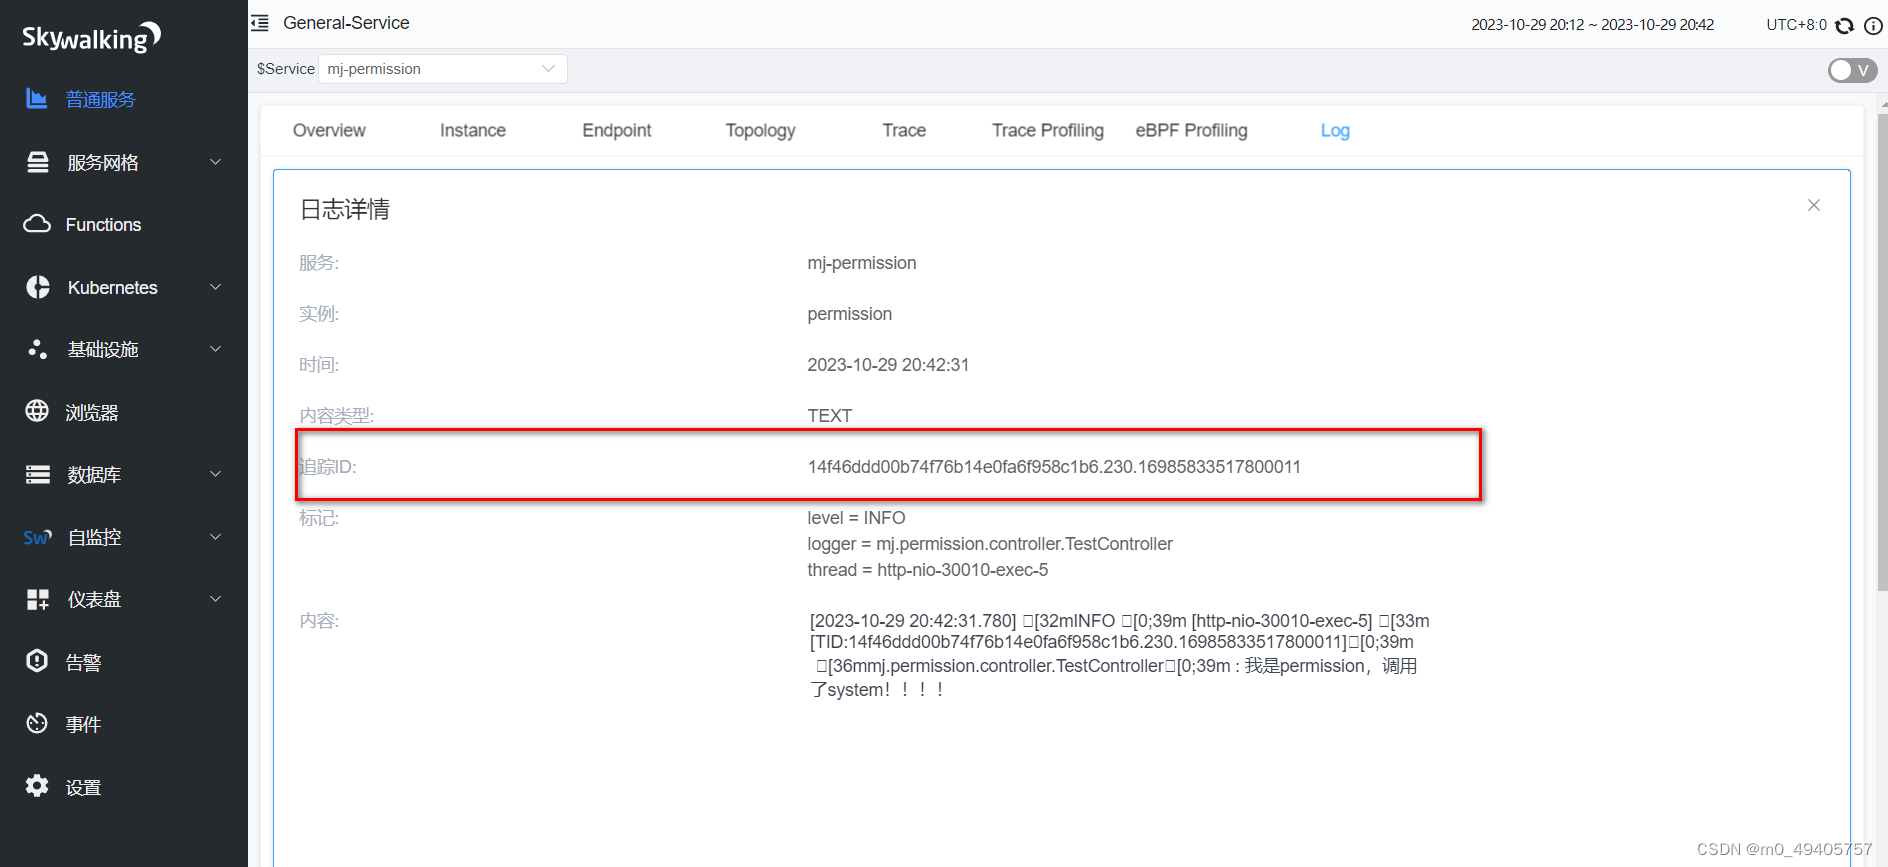Select the Log tab
The image size is (1888, 867).
(1335, 131)
